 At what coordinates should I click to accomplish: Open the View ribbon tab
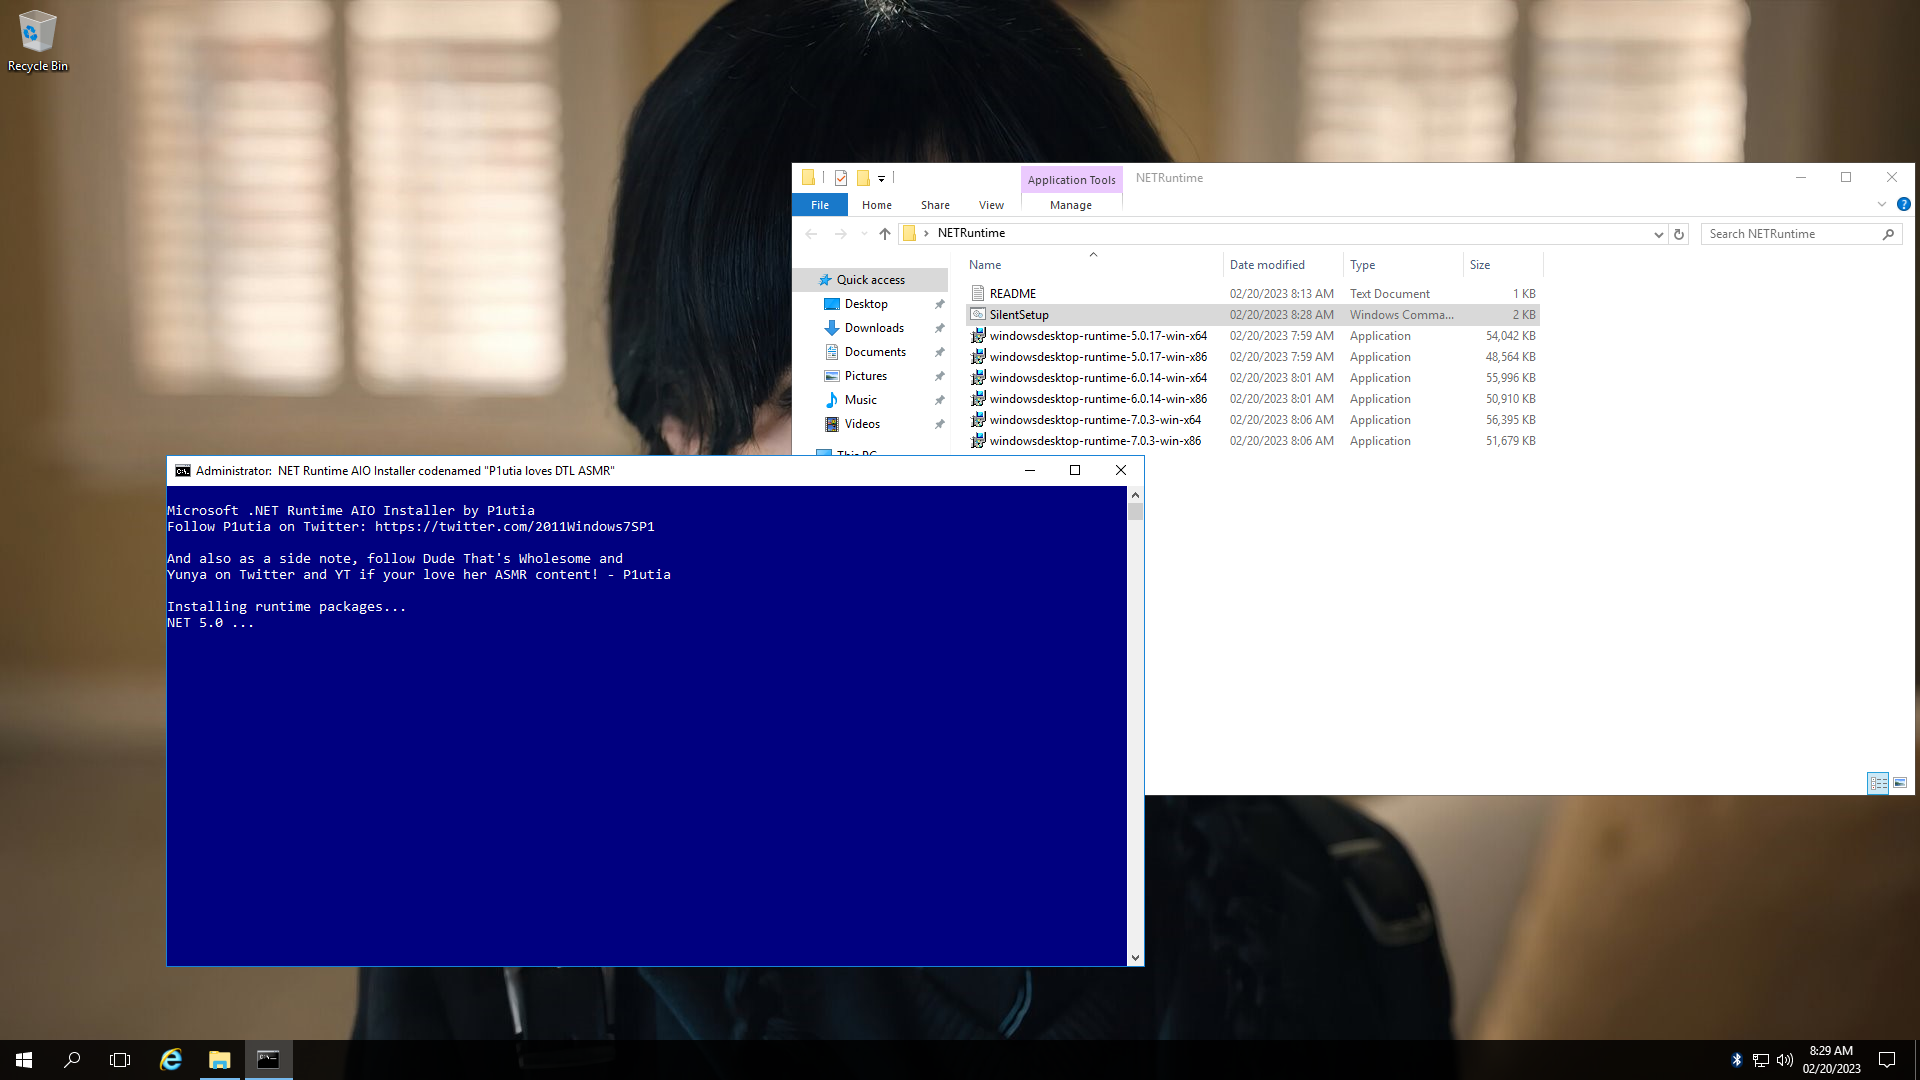[990, 205]
